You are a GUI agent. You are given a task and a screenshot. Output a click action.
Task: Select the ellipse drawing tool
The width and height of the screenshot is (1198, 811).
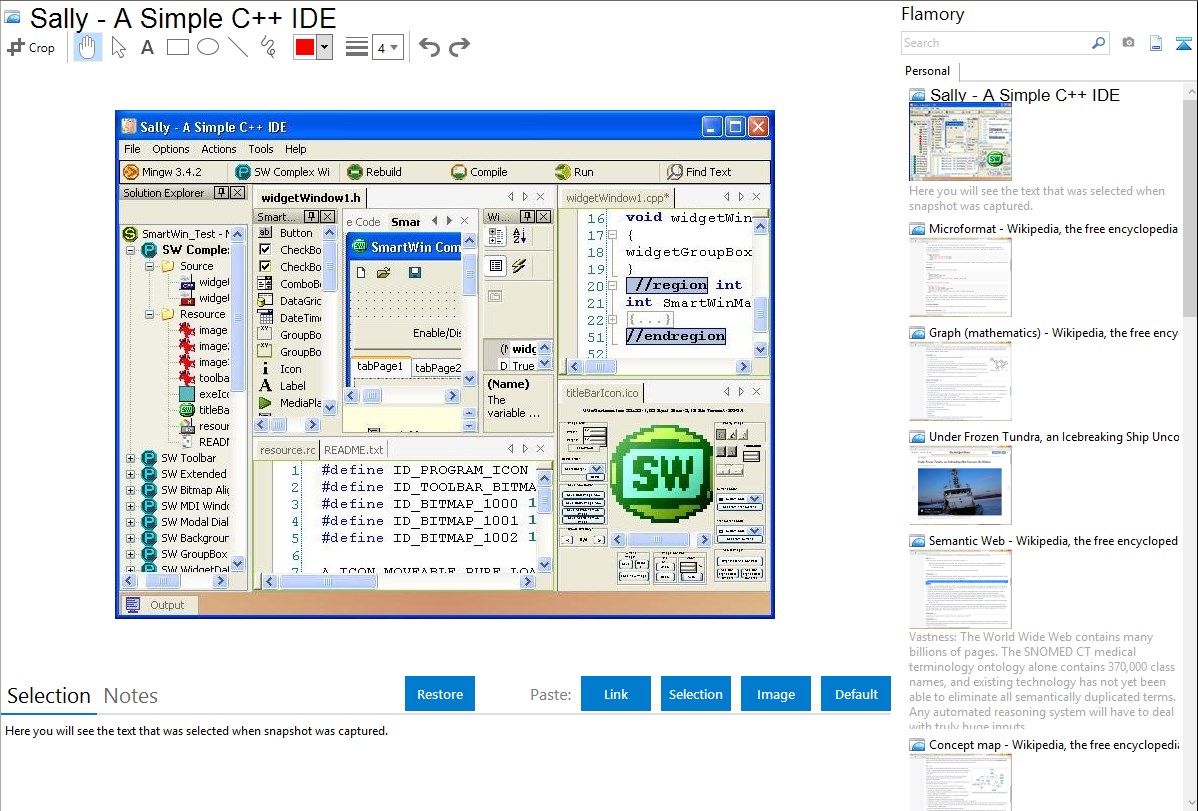click(x=208, y=47)
